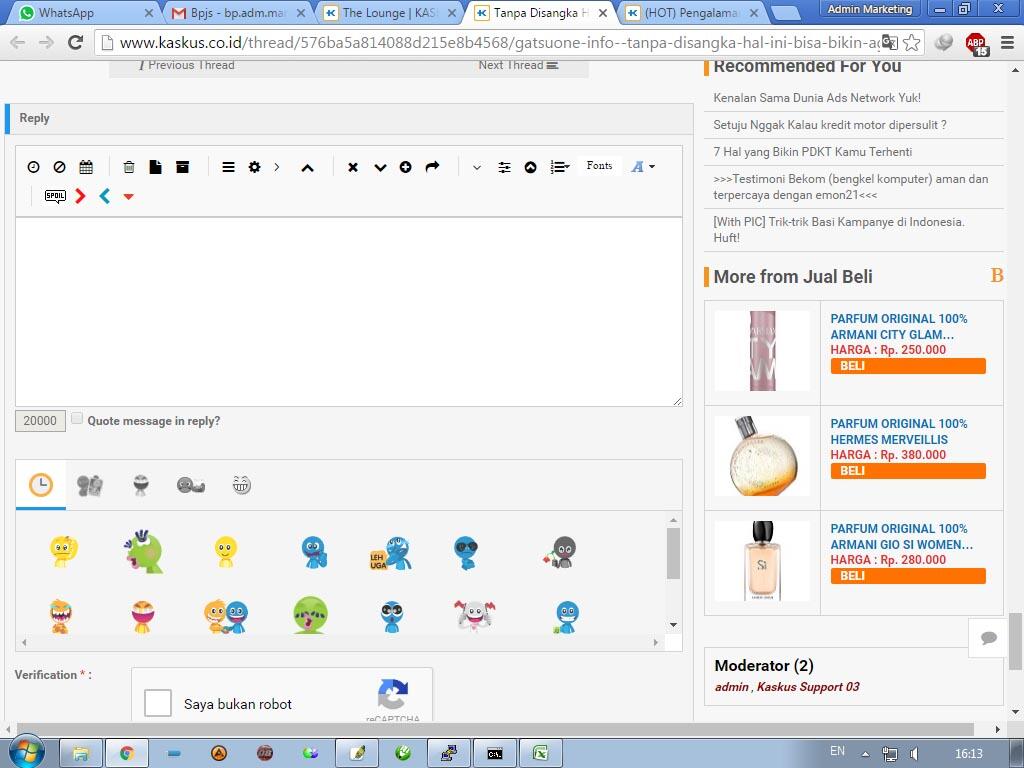Open Kaskus Support 03 moderator profile
The width and height of the screenshot is (1024, 768).
(808, 686)
